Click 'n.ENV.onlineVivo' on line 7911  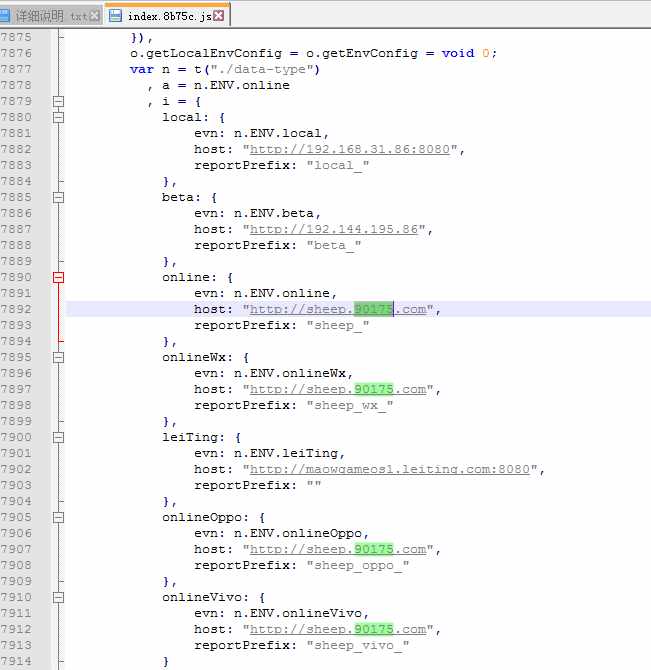coord(298,613)
